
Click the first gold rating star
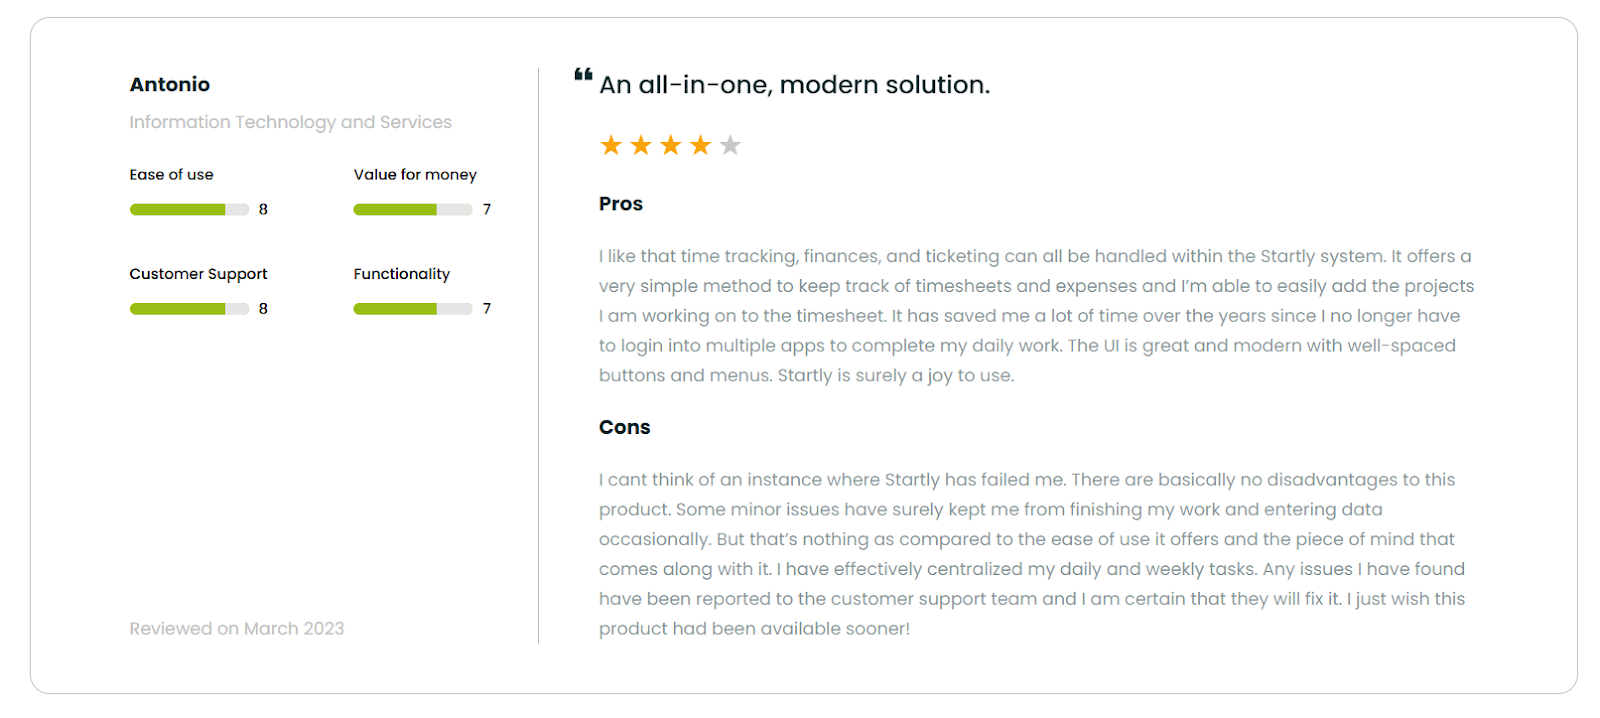(611, 146)
